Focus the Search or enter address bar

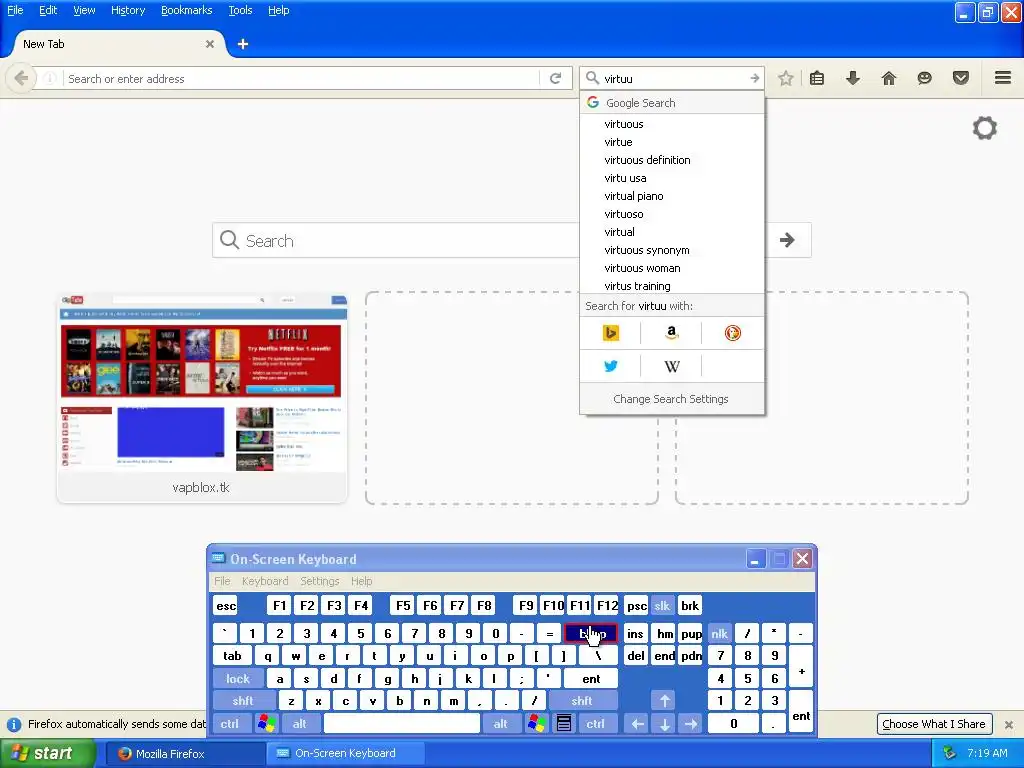pyautogui.click(x=302, y=78)
